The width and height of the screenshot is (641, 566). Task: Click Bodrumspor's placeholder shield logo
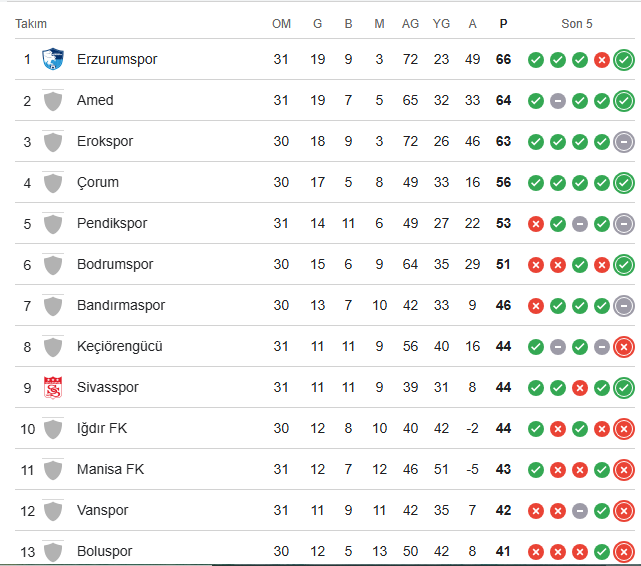point(52,265)
